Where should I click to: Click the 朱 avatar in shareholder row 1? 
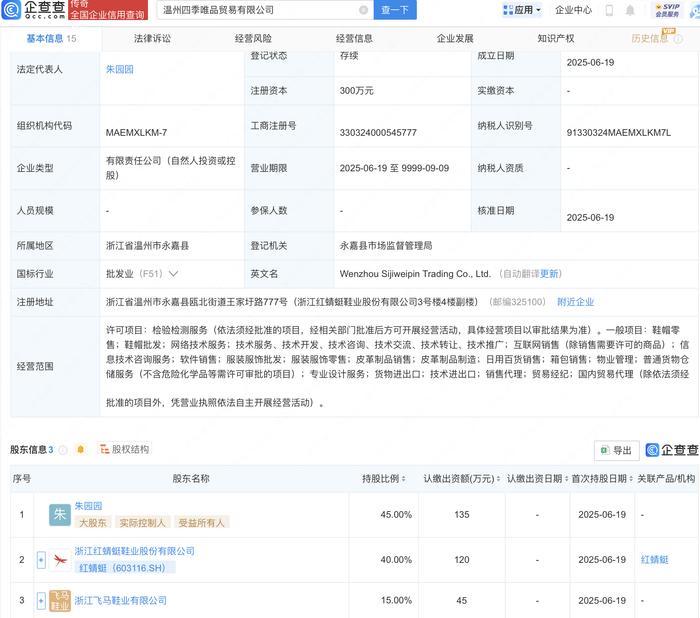60,514
